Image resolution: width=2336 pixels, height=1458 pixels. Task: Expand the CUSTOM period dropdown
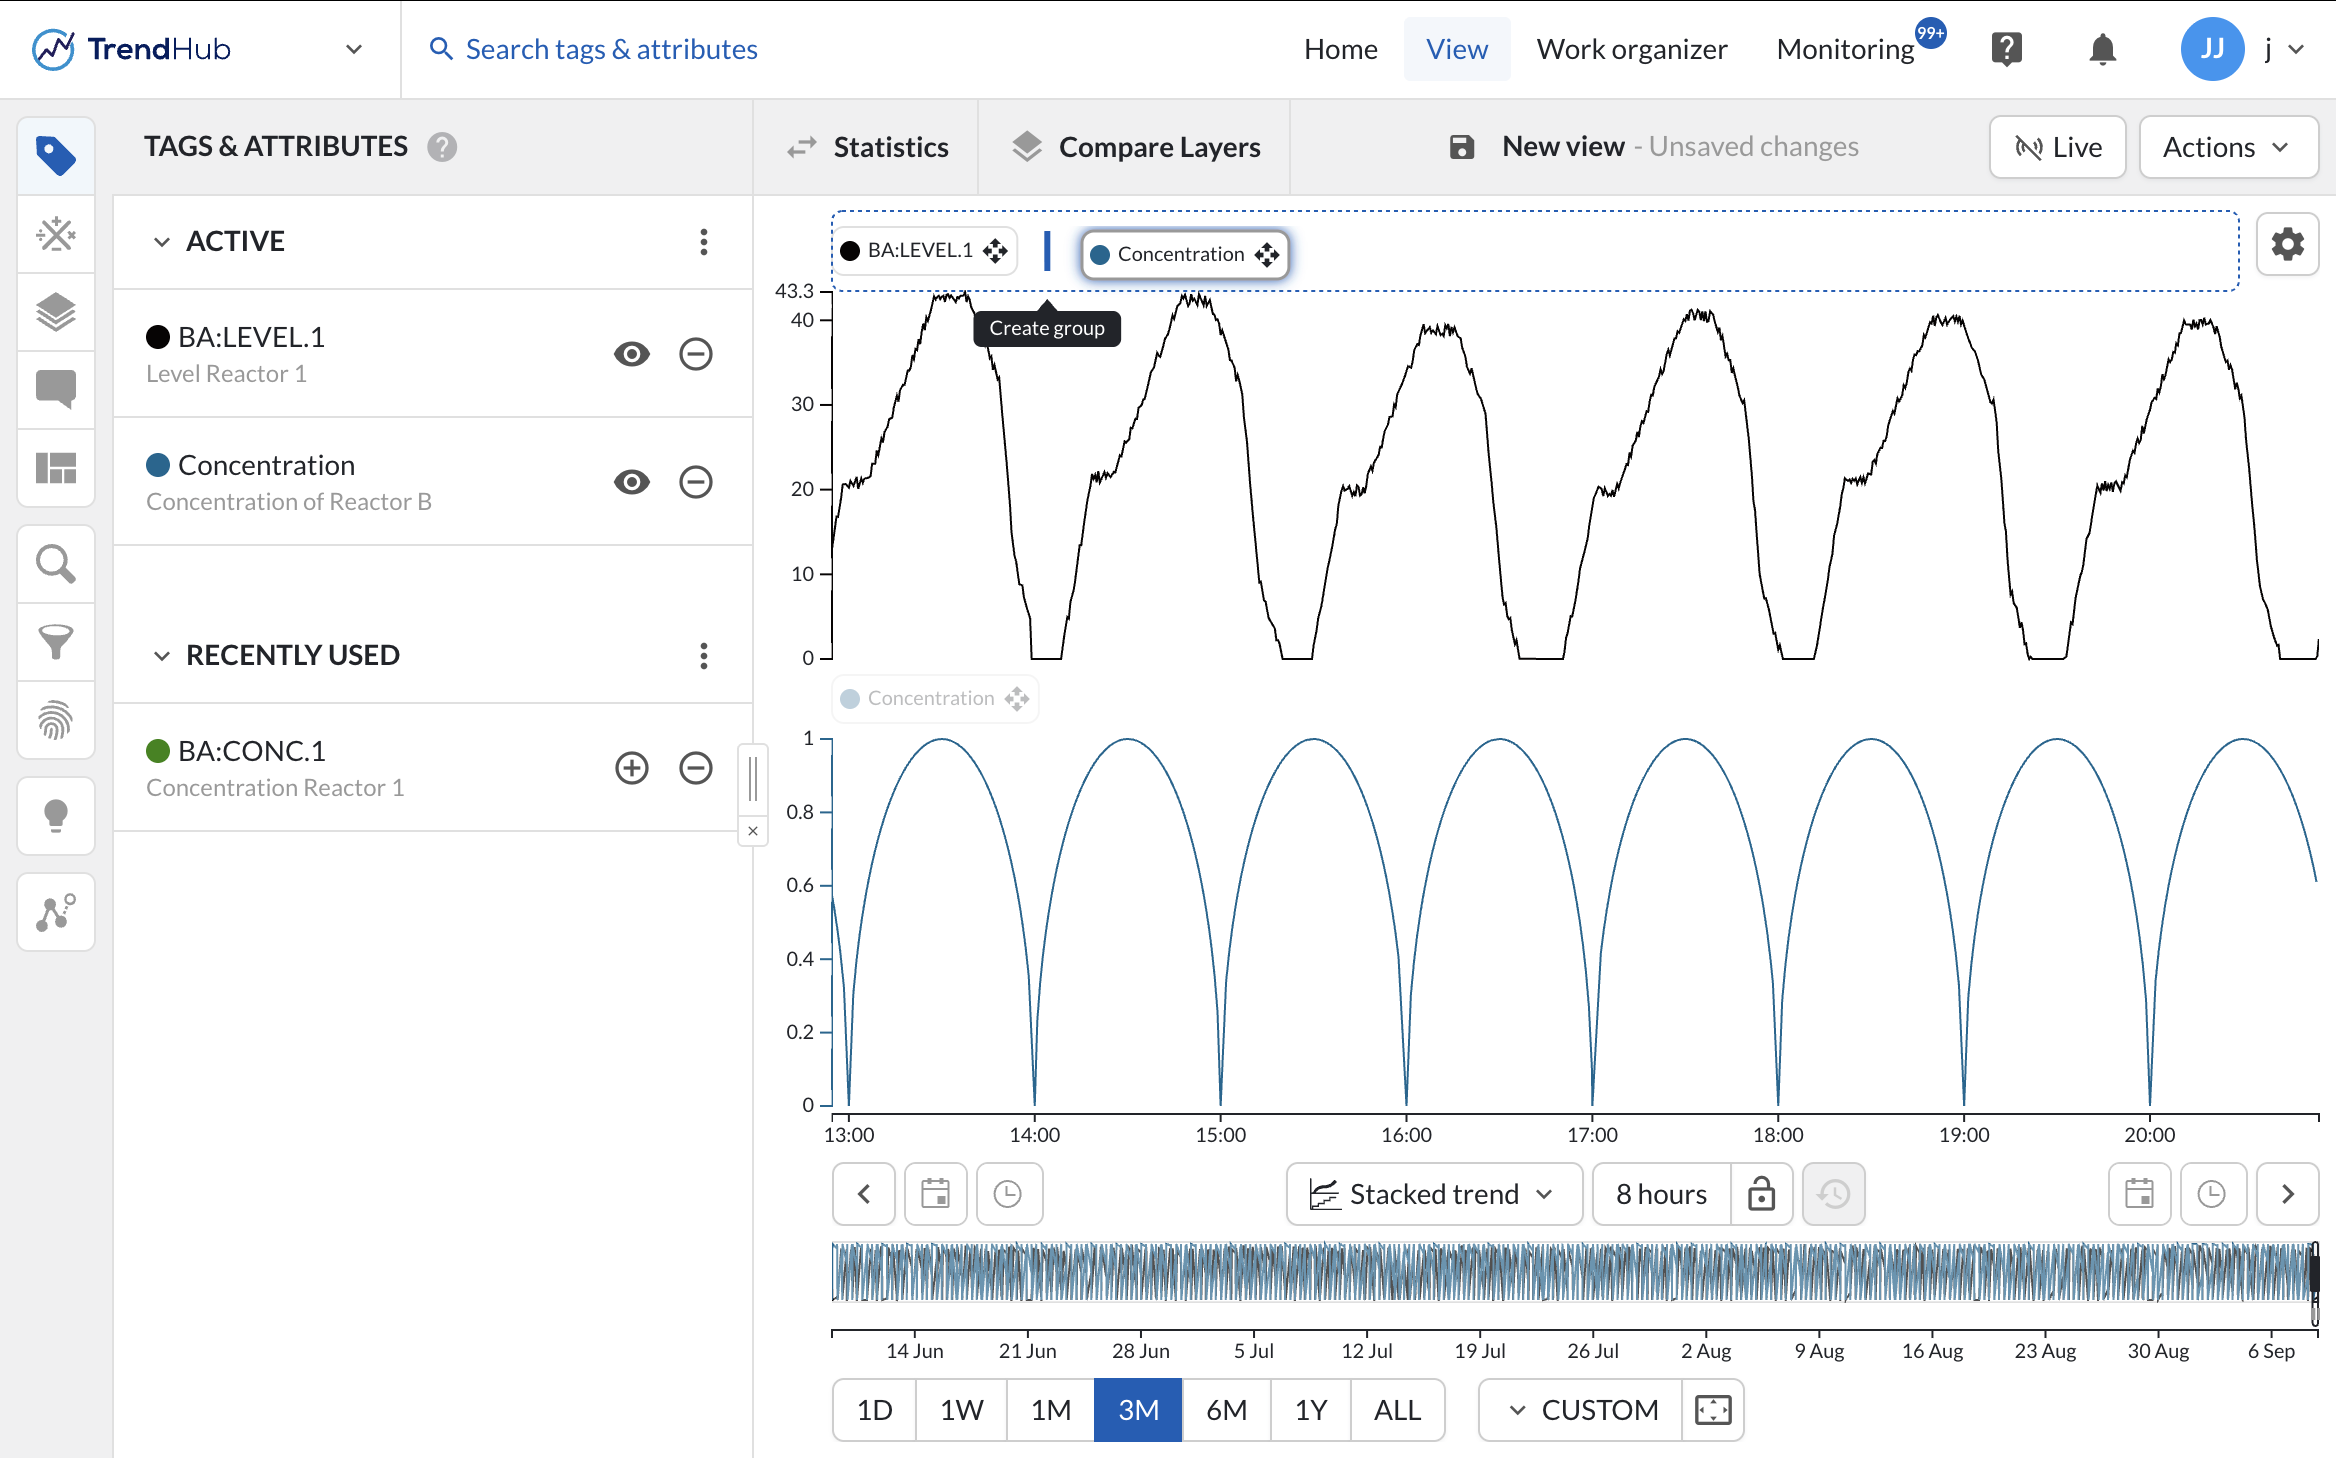tap(1581, 1410)
